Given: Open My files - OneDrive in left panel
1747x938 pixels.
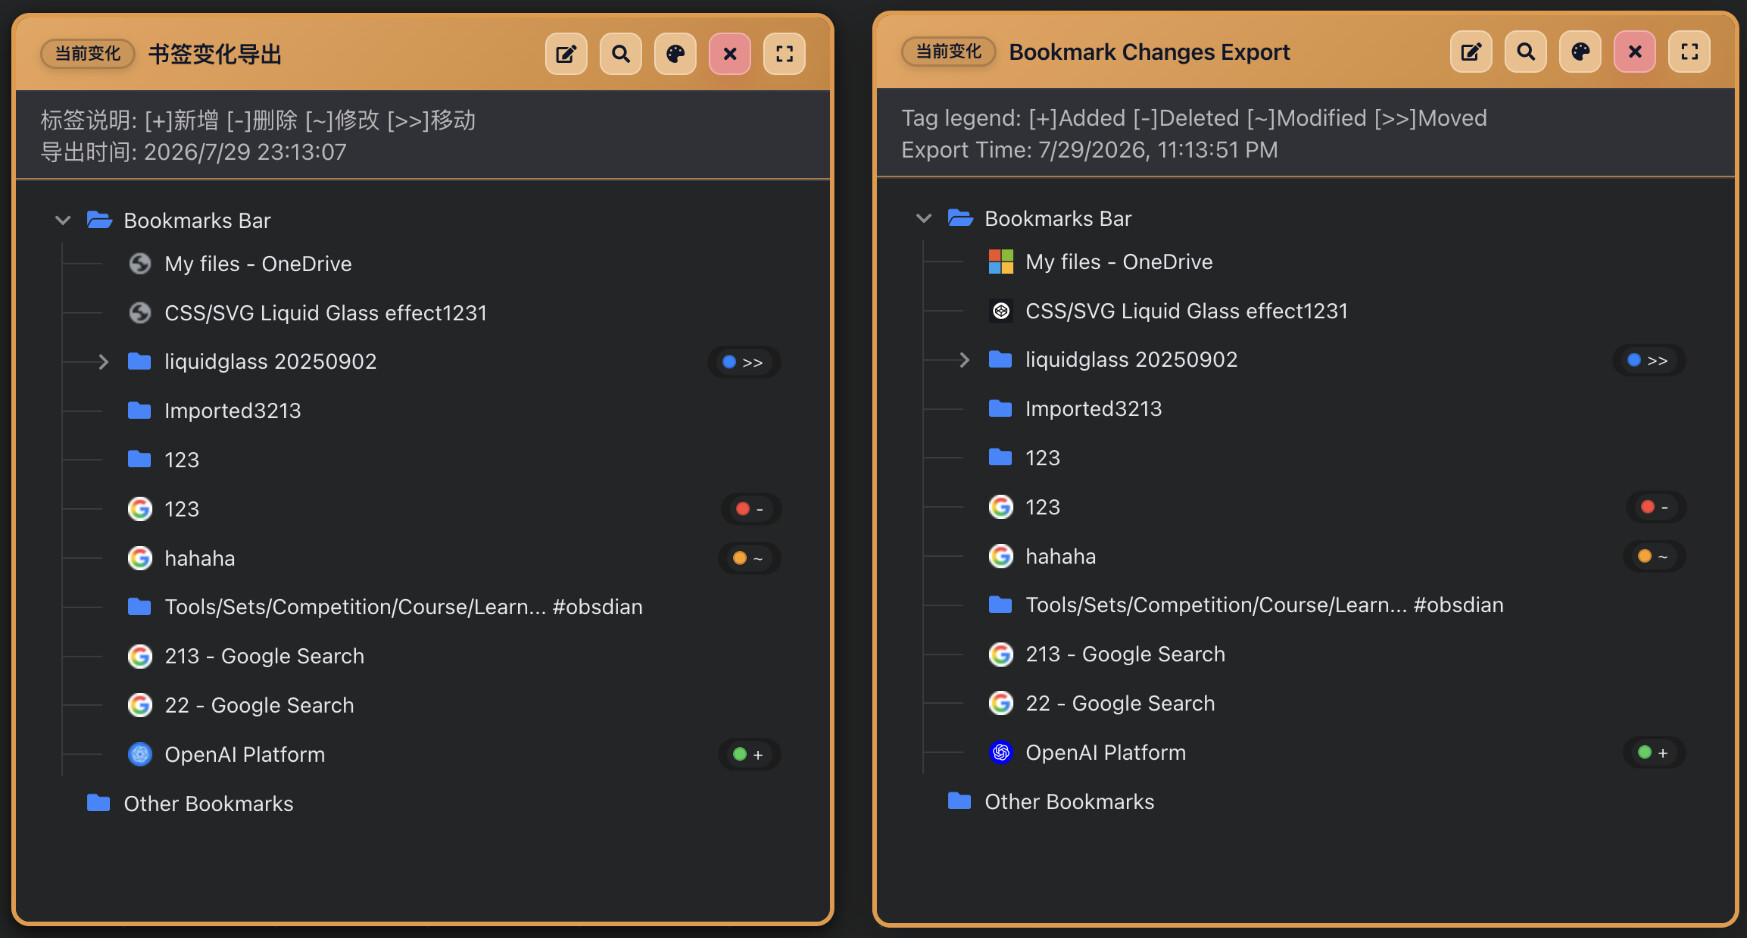Looking at the screenshot, I should [x=258, y=264].
